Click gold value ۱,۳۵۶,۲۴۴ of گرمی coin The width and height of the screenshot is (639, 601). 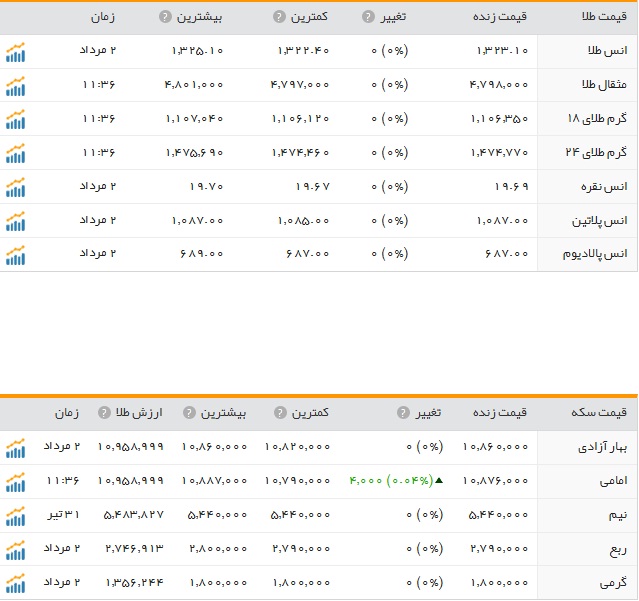[x=134, y=583]
